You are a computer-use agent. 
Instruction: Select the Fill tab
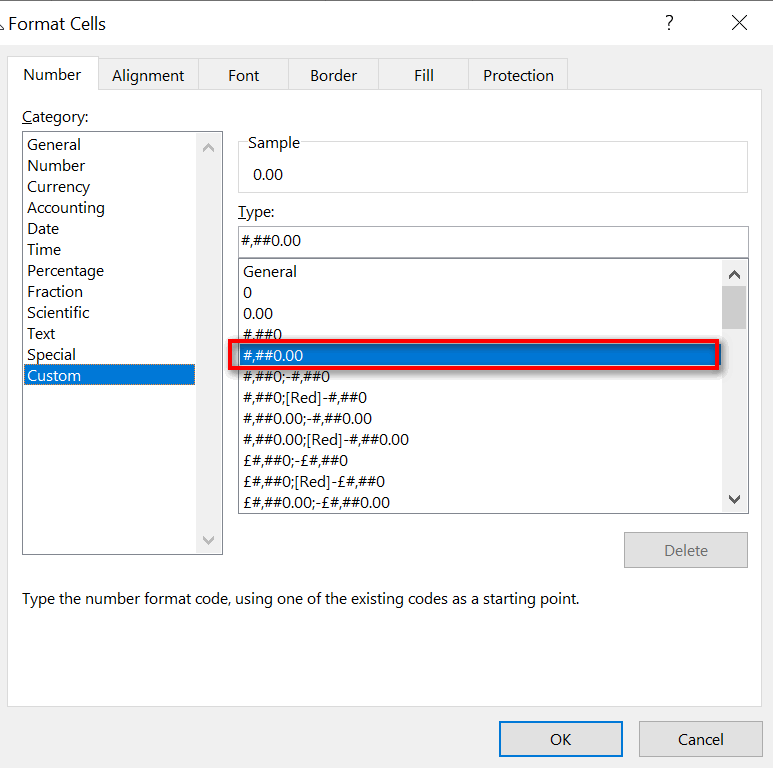[x=423, y=75]
